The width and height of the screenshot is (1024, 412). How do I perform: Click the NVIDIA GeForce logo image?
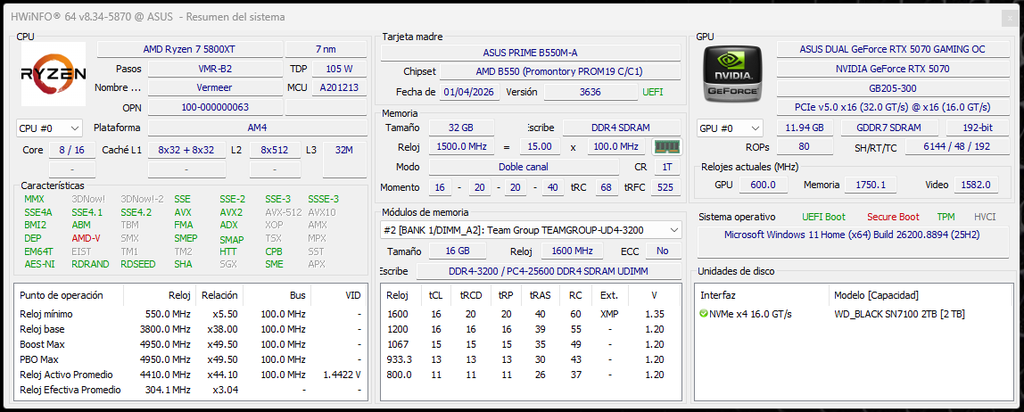(732, 72)
